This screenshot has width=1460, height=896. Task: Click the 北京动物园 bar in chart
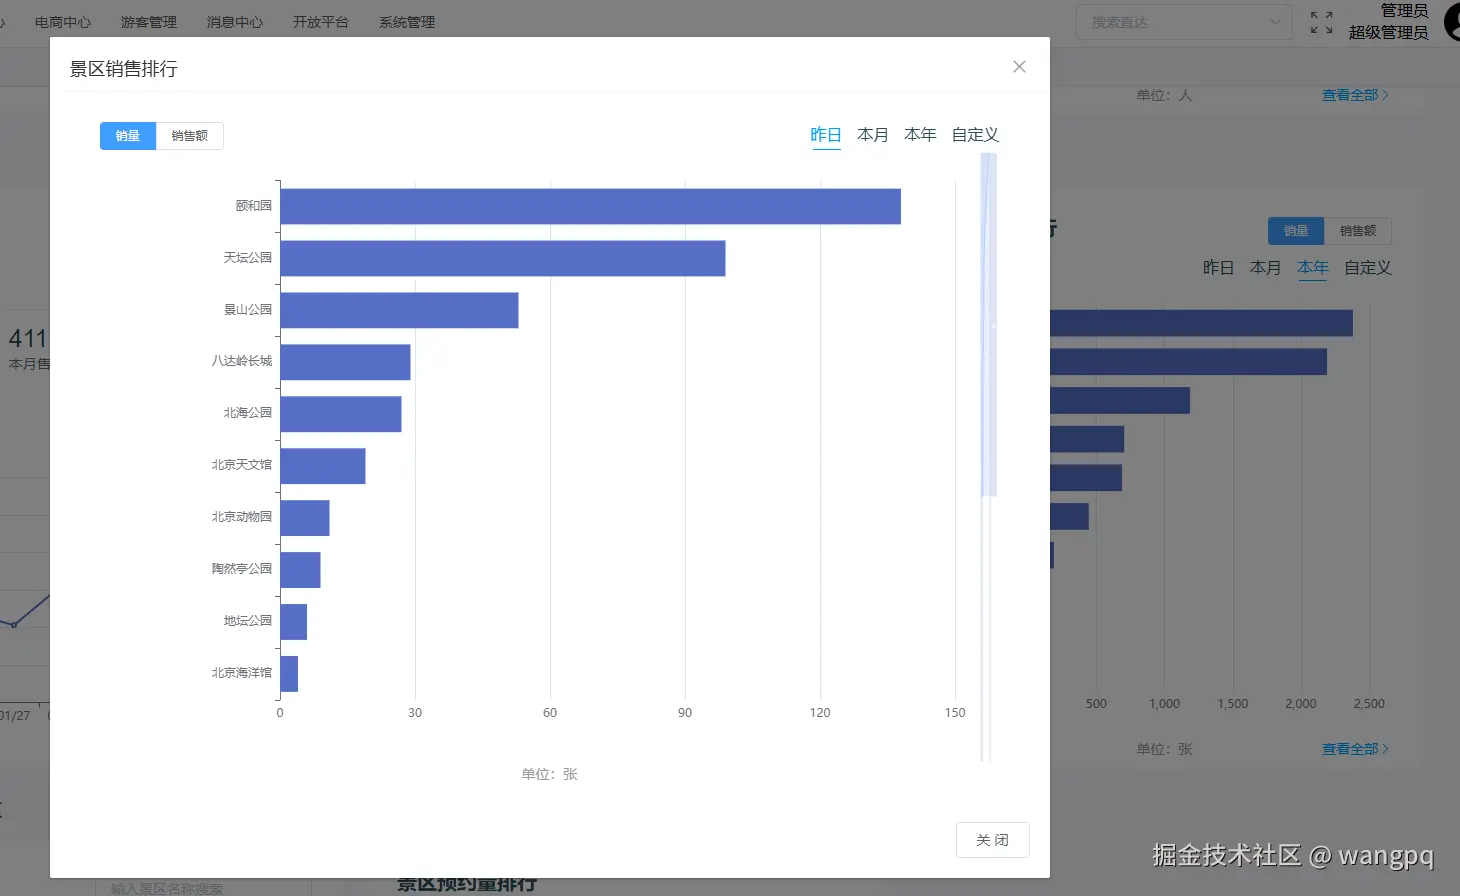coord(304,518)
